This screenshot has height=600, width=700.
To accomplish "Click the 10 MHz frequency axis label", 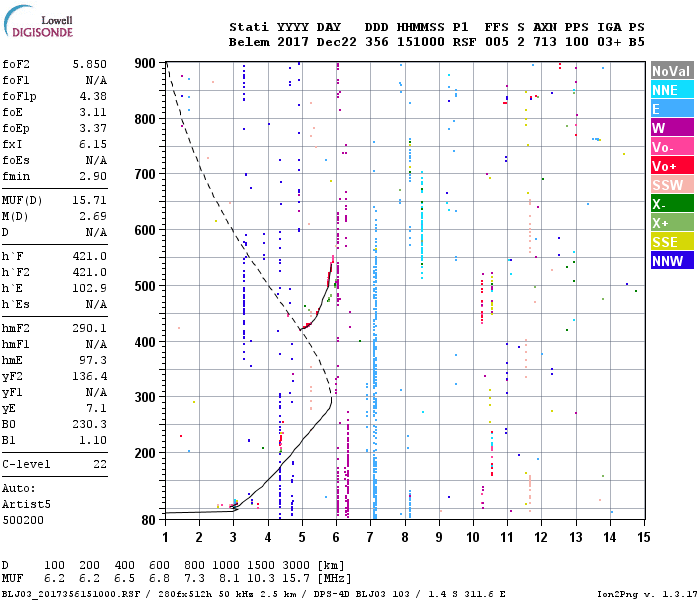I will pos(473,537).
